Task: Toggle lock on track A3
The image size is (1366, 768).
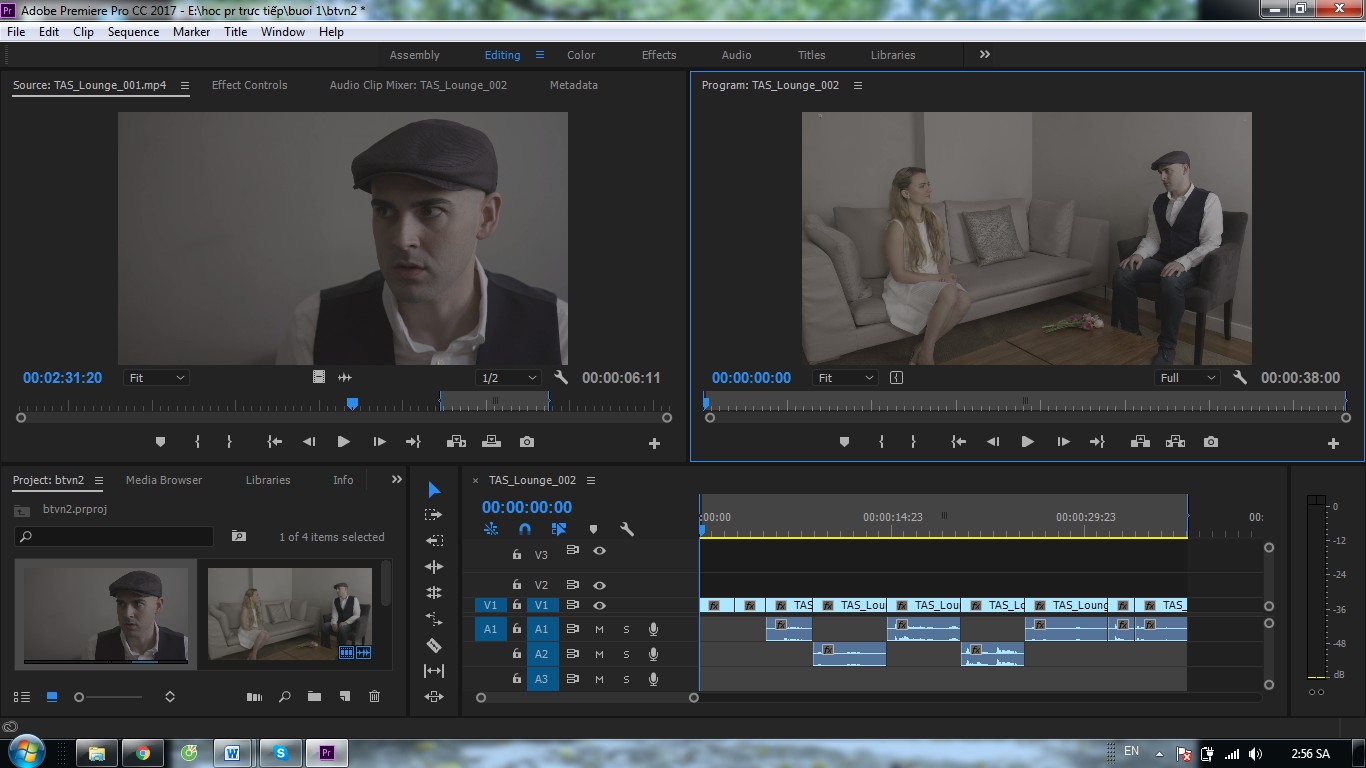Action: tap(517, 679)
